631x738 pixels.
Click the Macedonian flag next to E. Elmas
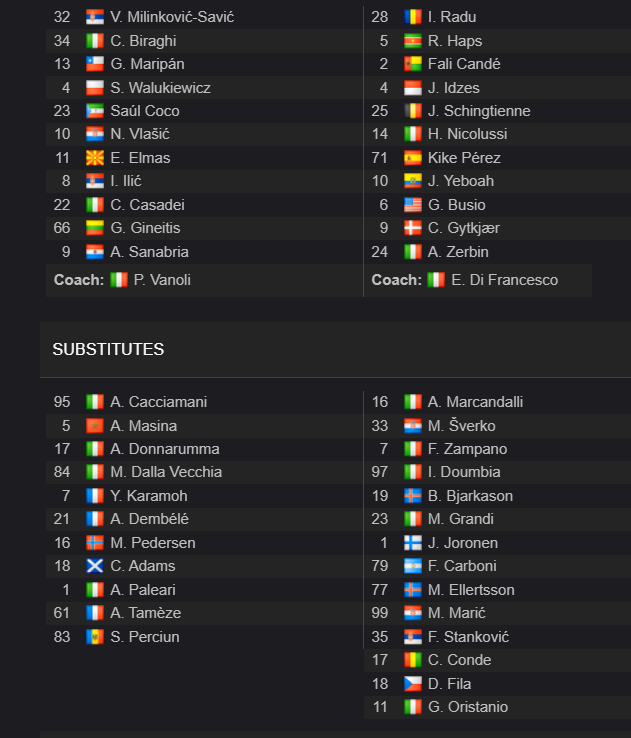(95, 158)
